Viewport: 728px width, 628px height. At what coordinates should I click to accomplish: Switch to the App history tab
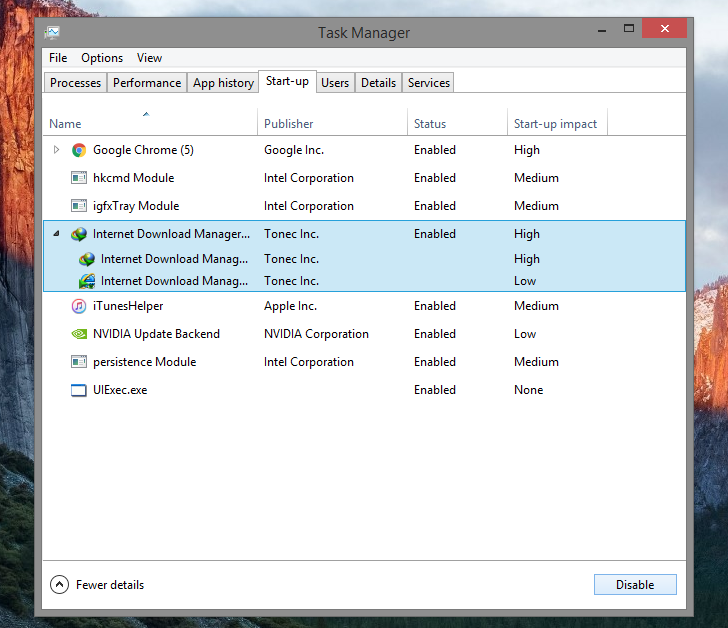[223, 83]
